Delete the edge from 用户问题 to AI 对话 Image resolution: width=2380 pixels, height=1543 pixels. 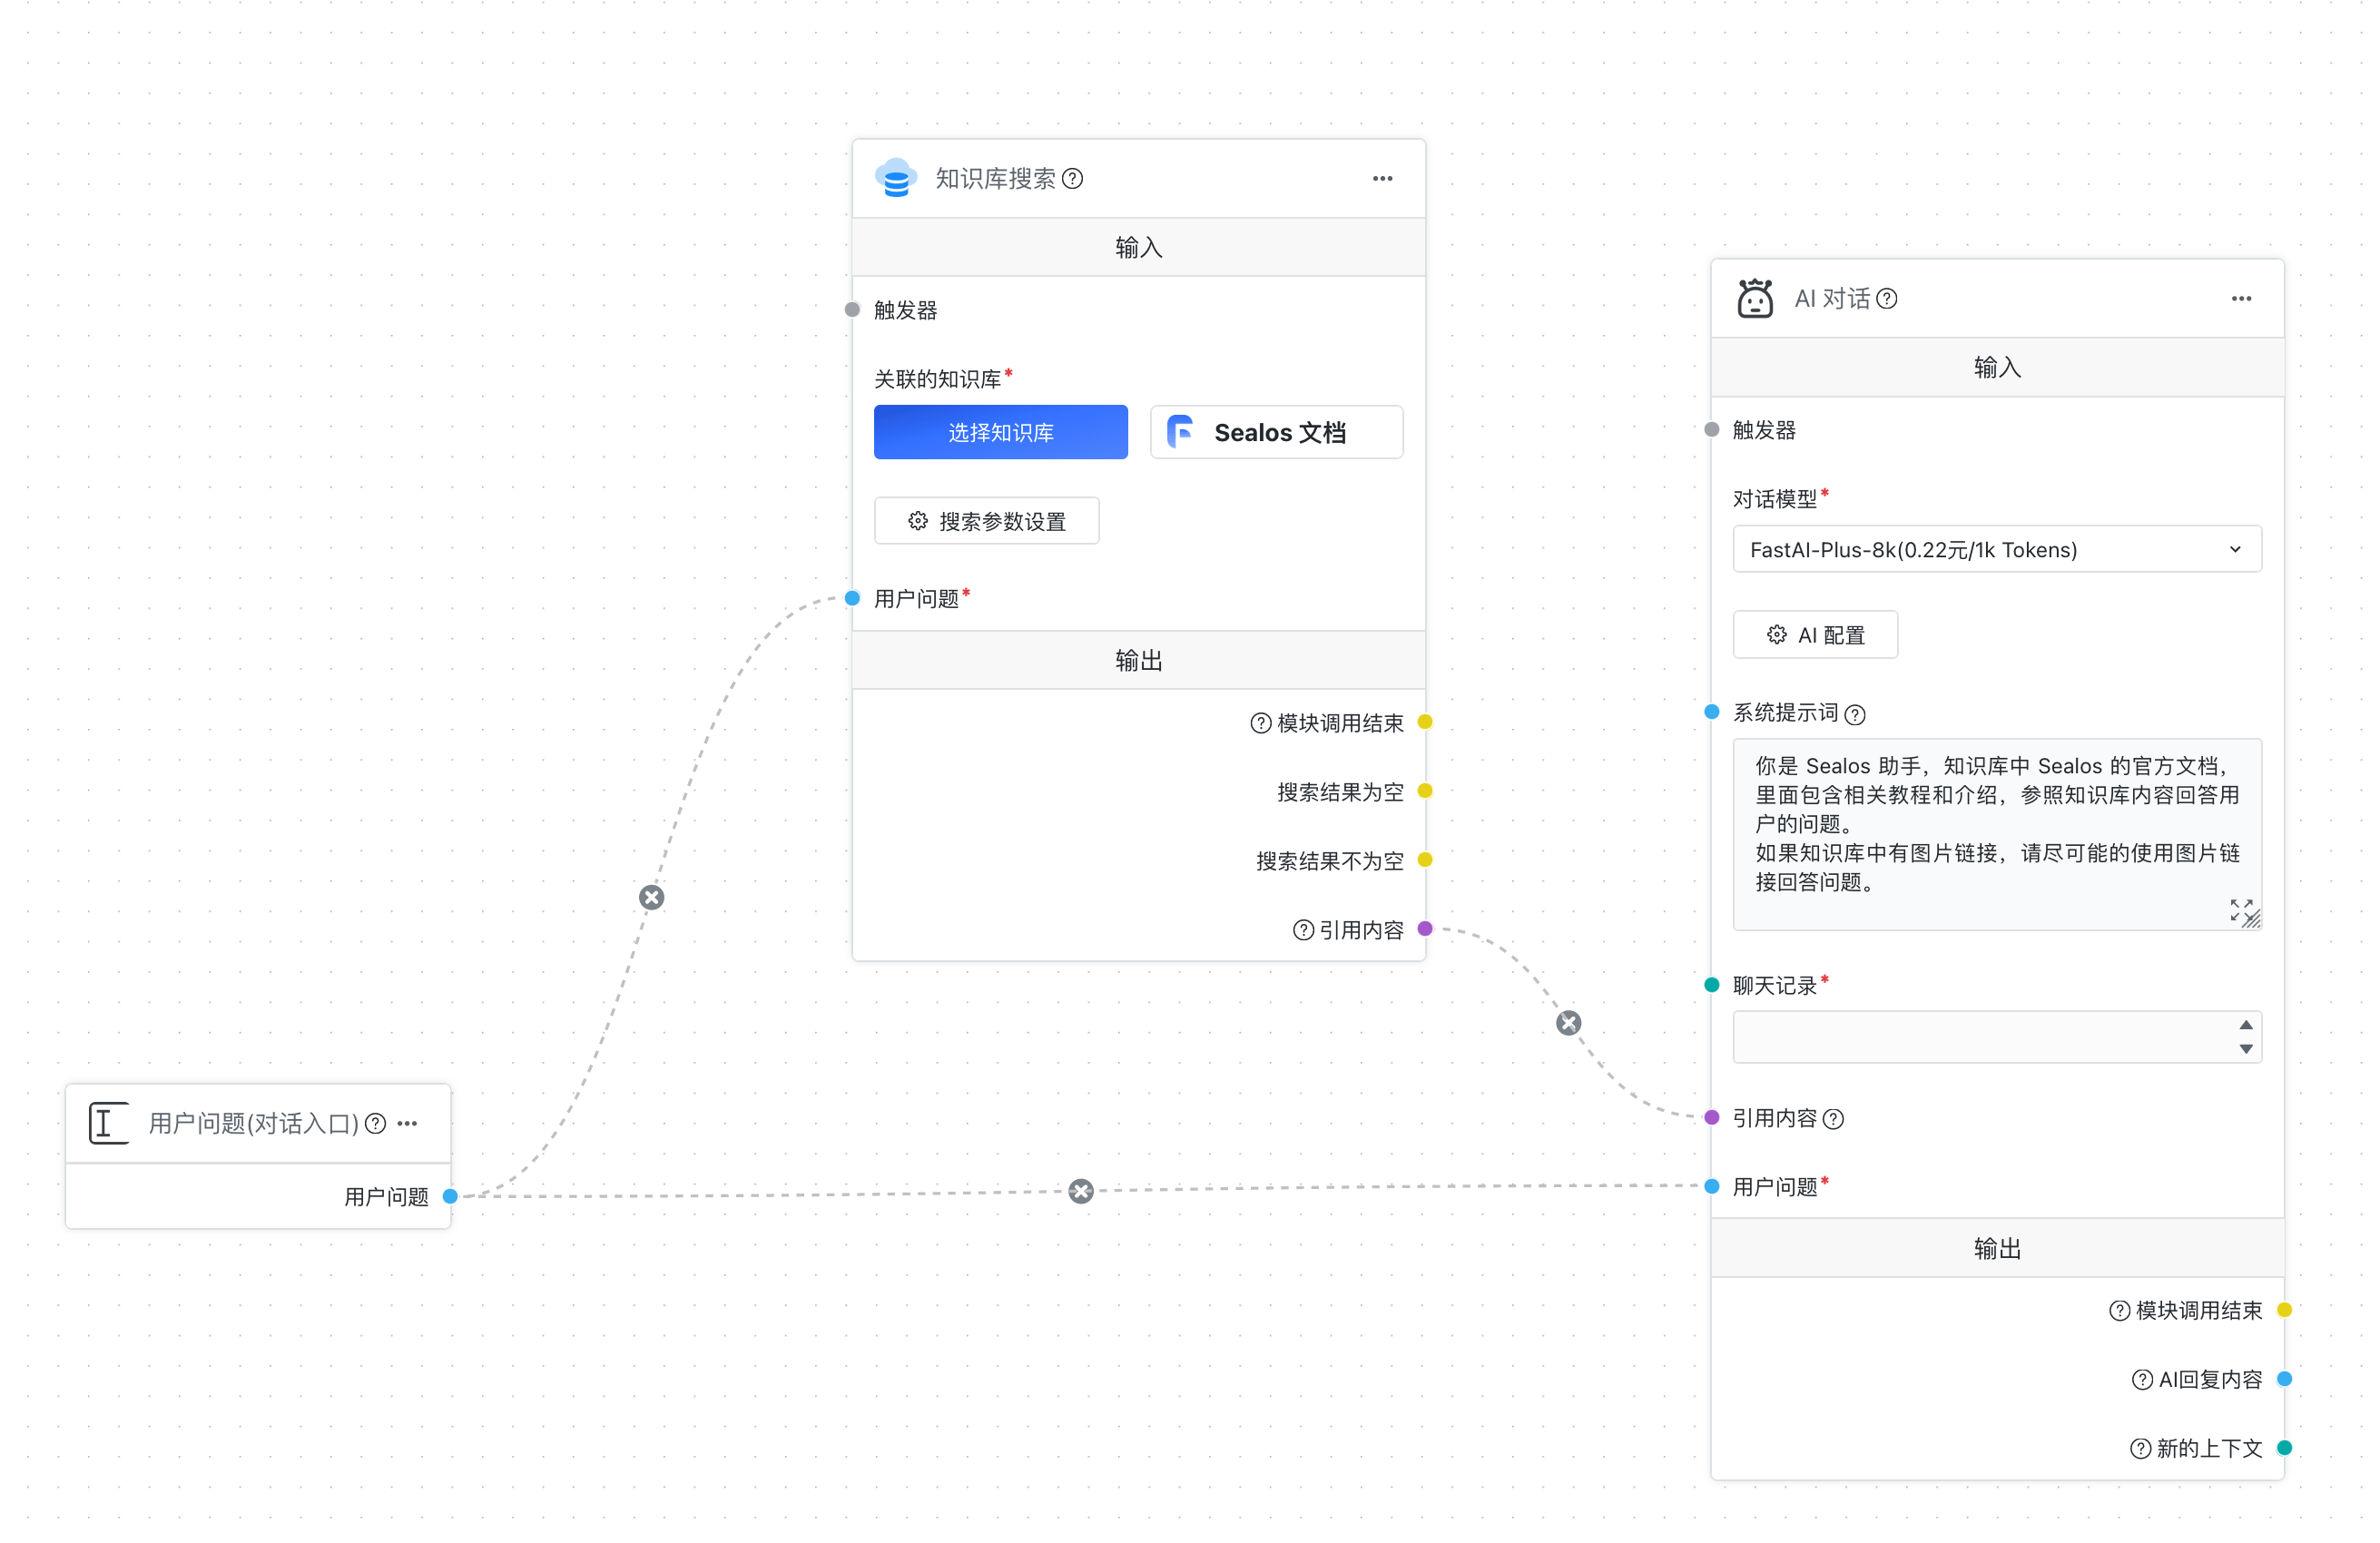[1080, 1191]
